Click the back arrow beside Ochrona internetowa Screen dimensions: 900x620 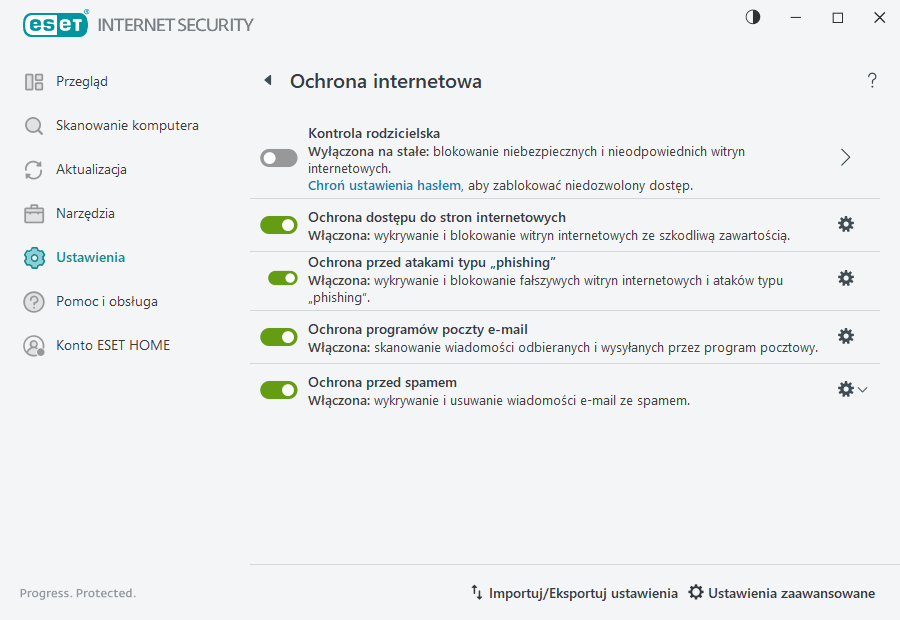(267, 80)
